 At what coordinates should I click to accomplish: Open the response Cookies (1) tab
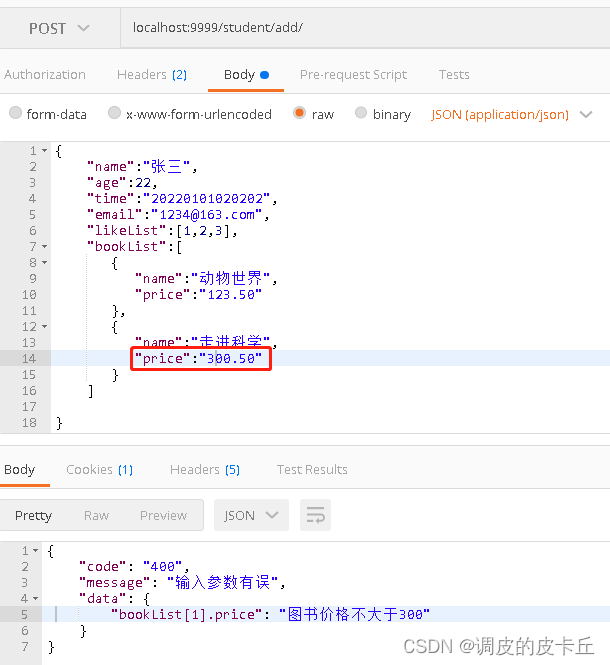(100, 469)
